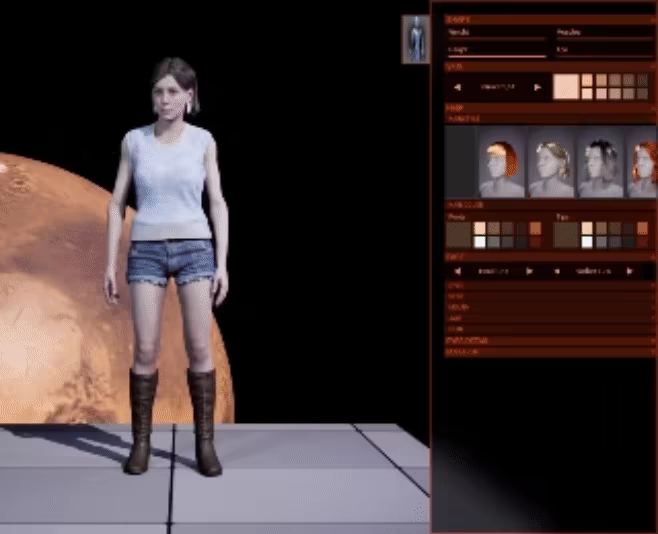Screen dimensions: 658x534
Task: Expand the Eyes section row
Action: coord(551,285)
